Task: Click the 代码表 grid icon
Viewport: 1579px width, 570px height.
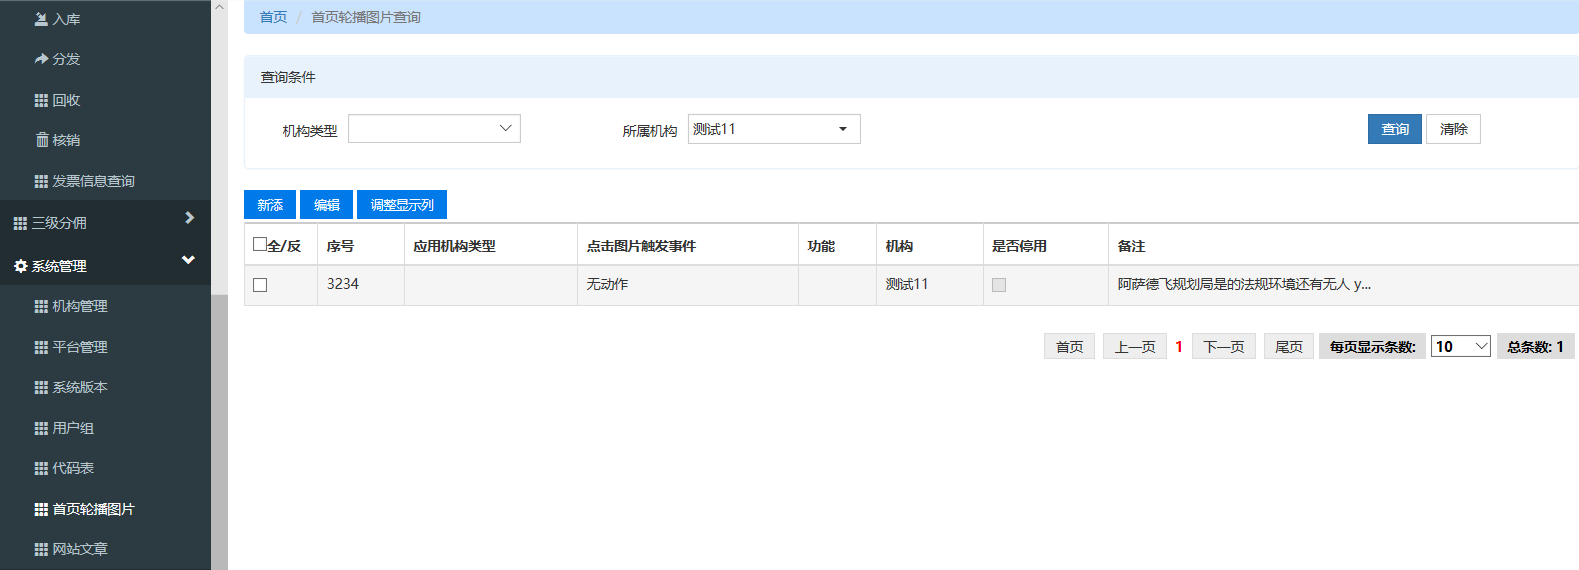Action: (41, 468)
